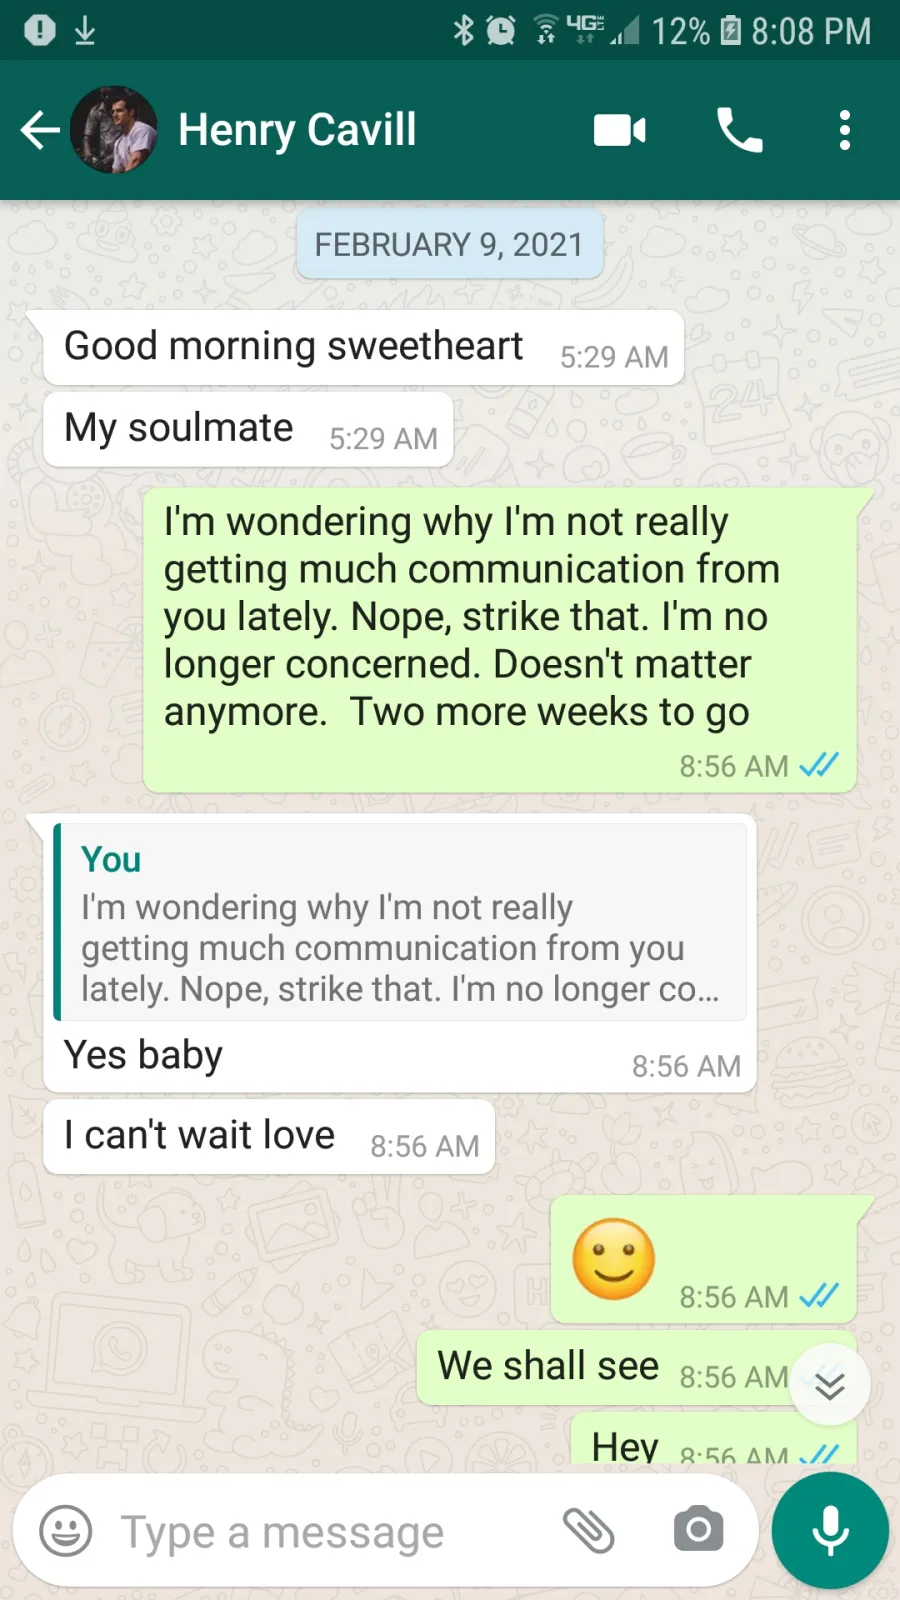Viewport: 900px width, 1600px height.
Task: Tap the battery indicator in status bar
Action: pyautogui.click(x=731, y=31)
